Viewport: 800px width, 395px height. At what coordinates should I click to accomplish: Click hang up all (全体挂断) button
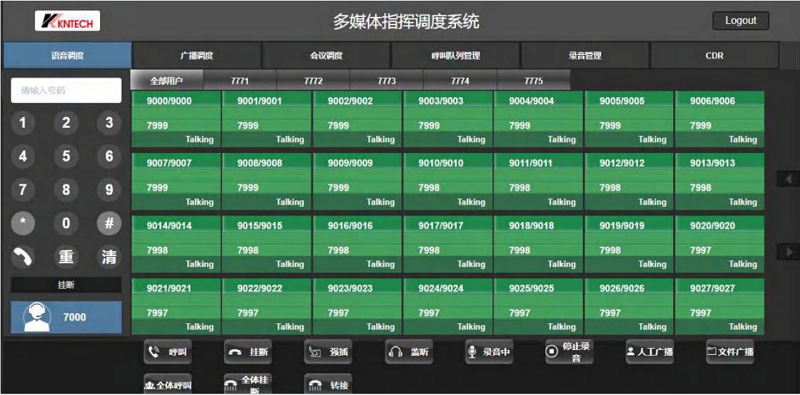tap(247, 384)
